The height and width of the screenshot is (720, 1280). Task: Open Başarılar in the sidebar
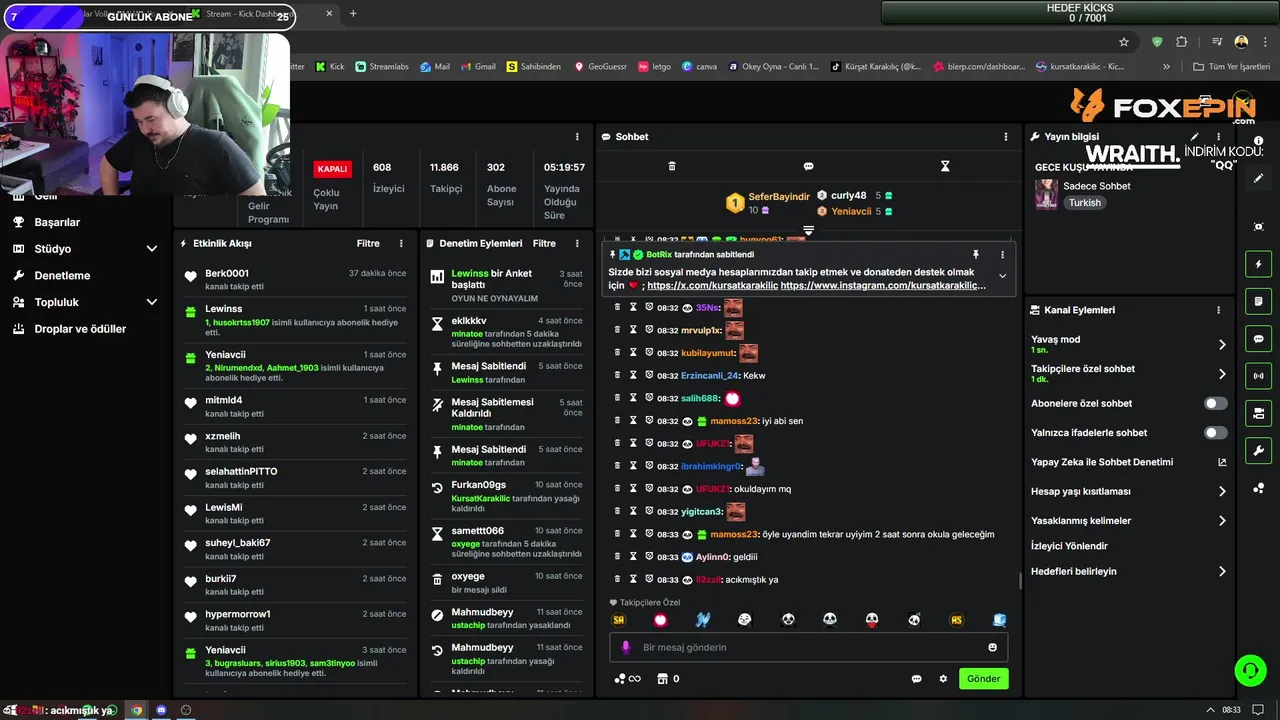click(x=57, y=222)
